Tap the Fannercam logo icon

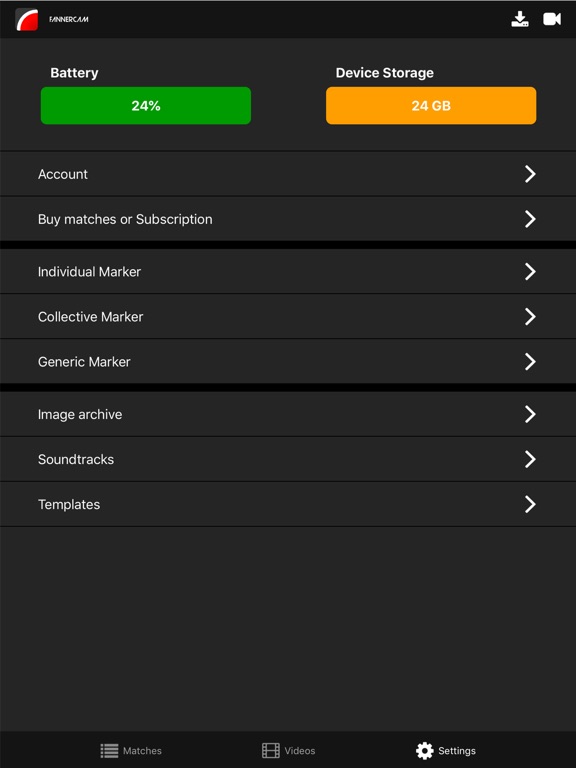[x=26, y=20]
